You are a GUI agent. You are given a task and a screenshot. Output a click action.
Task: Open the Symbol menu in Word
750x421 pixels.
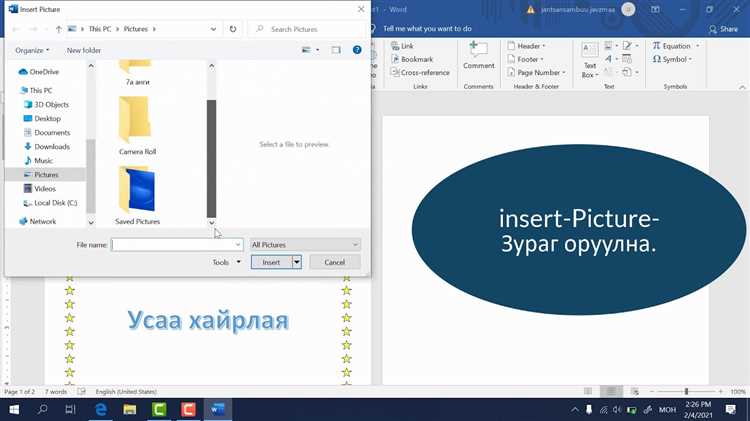pyautogui.click(x=672, y=59)
